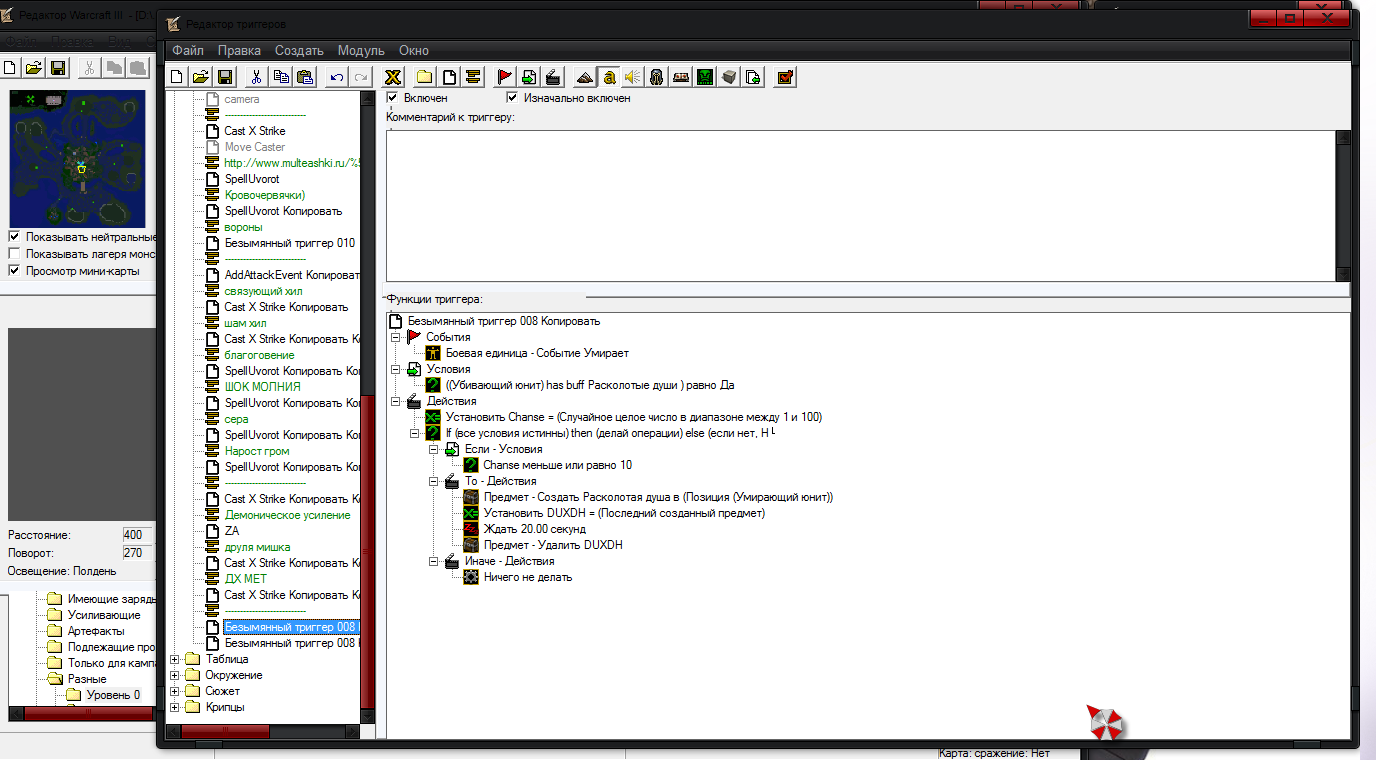This screenshot has width=1376, height=760.
Task: Expand the Крипцы category
Action: (175, 707)
